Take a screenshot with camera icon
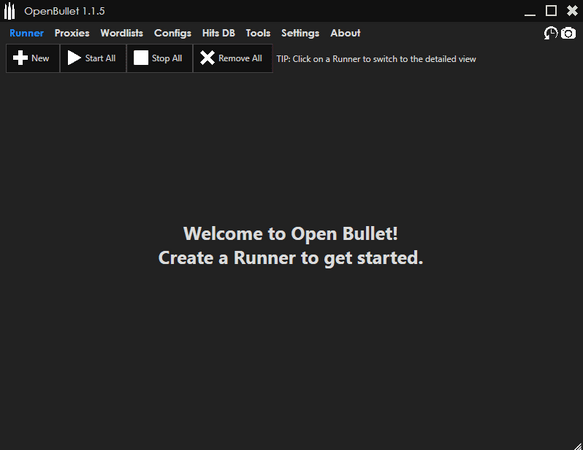The image size is (583, 450). (x=568, y=33)
